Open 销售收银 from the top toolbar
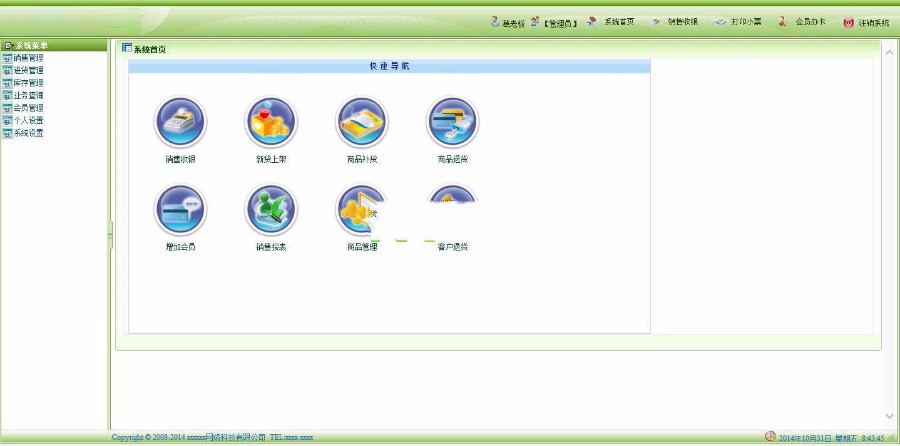This screenshot has width=900, height=446. coord(682,22)
